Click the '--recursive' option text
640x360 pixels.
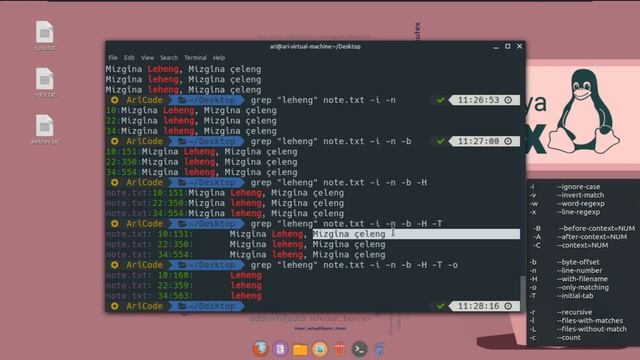[574, 312]
